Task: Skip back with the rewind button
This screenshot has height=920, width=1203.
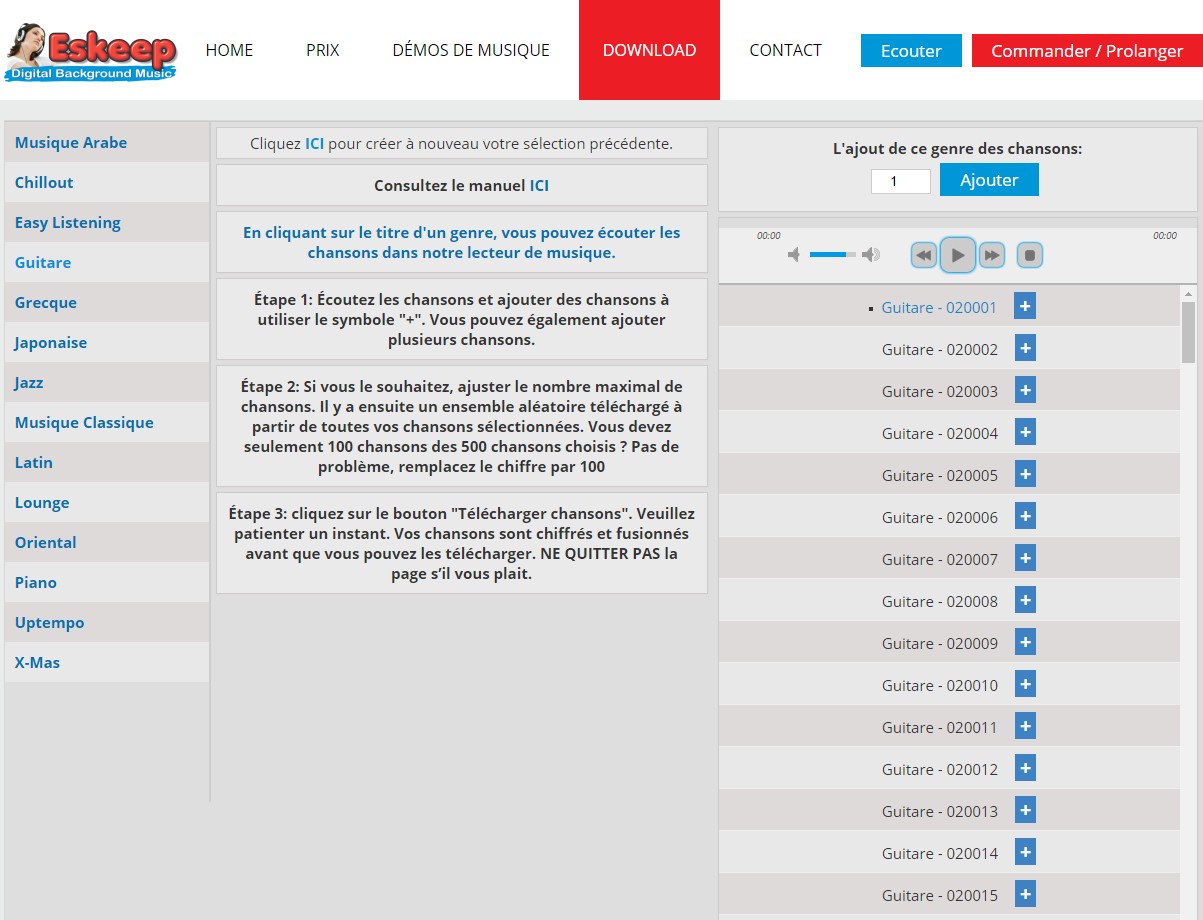Action: [x=924, y=255]
